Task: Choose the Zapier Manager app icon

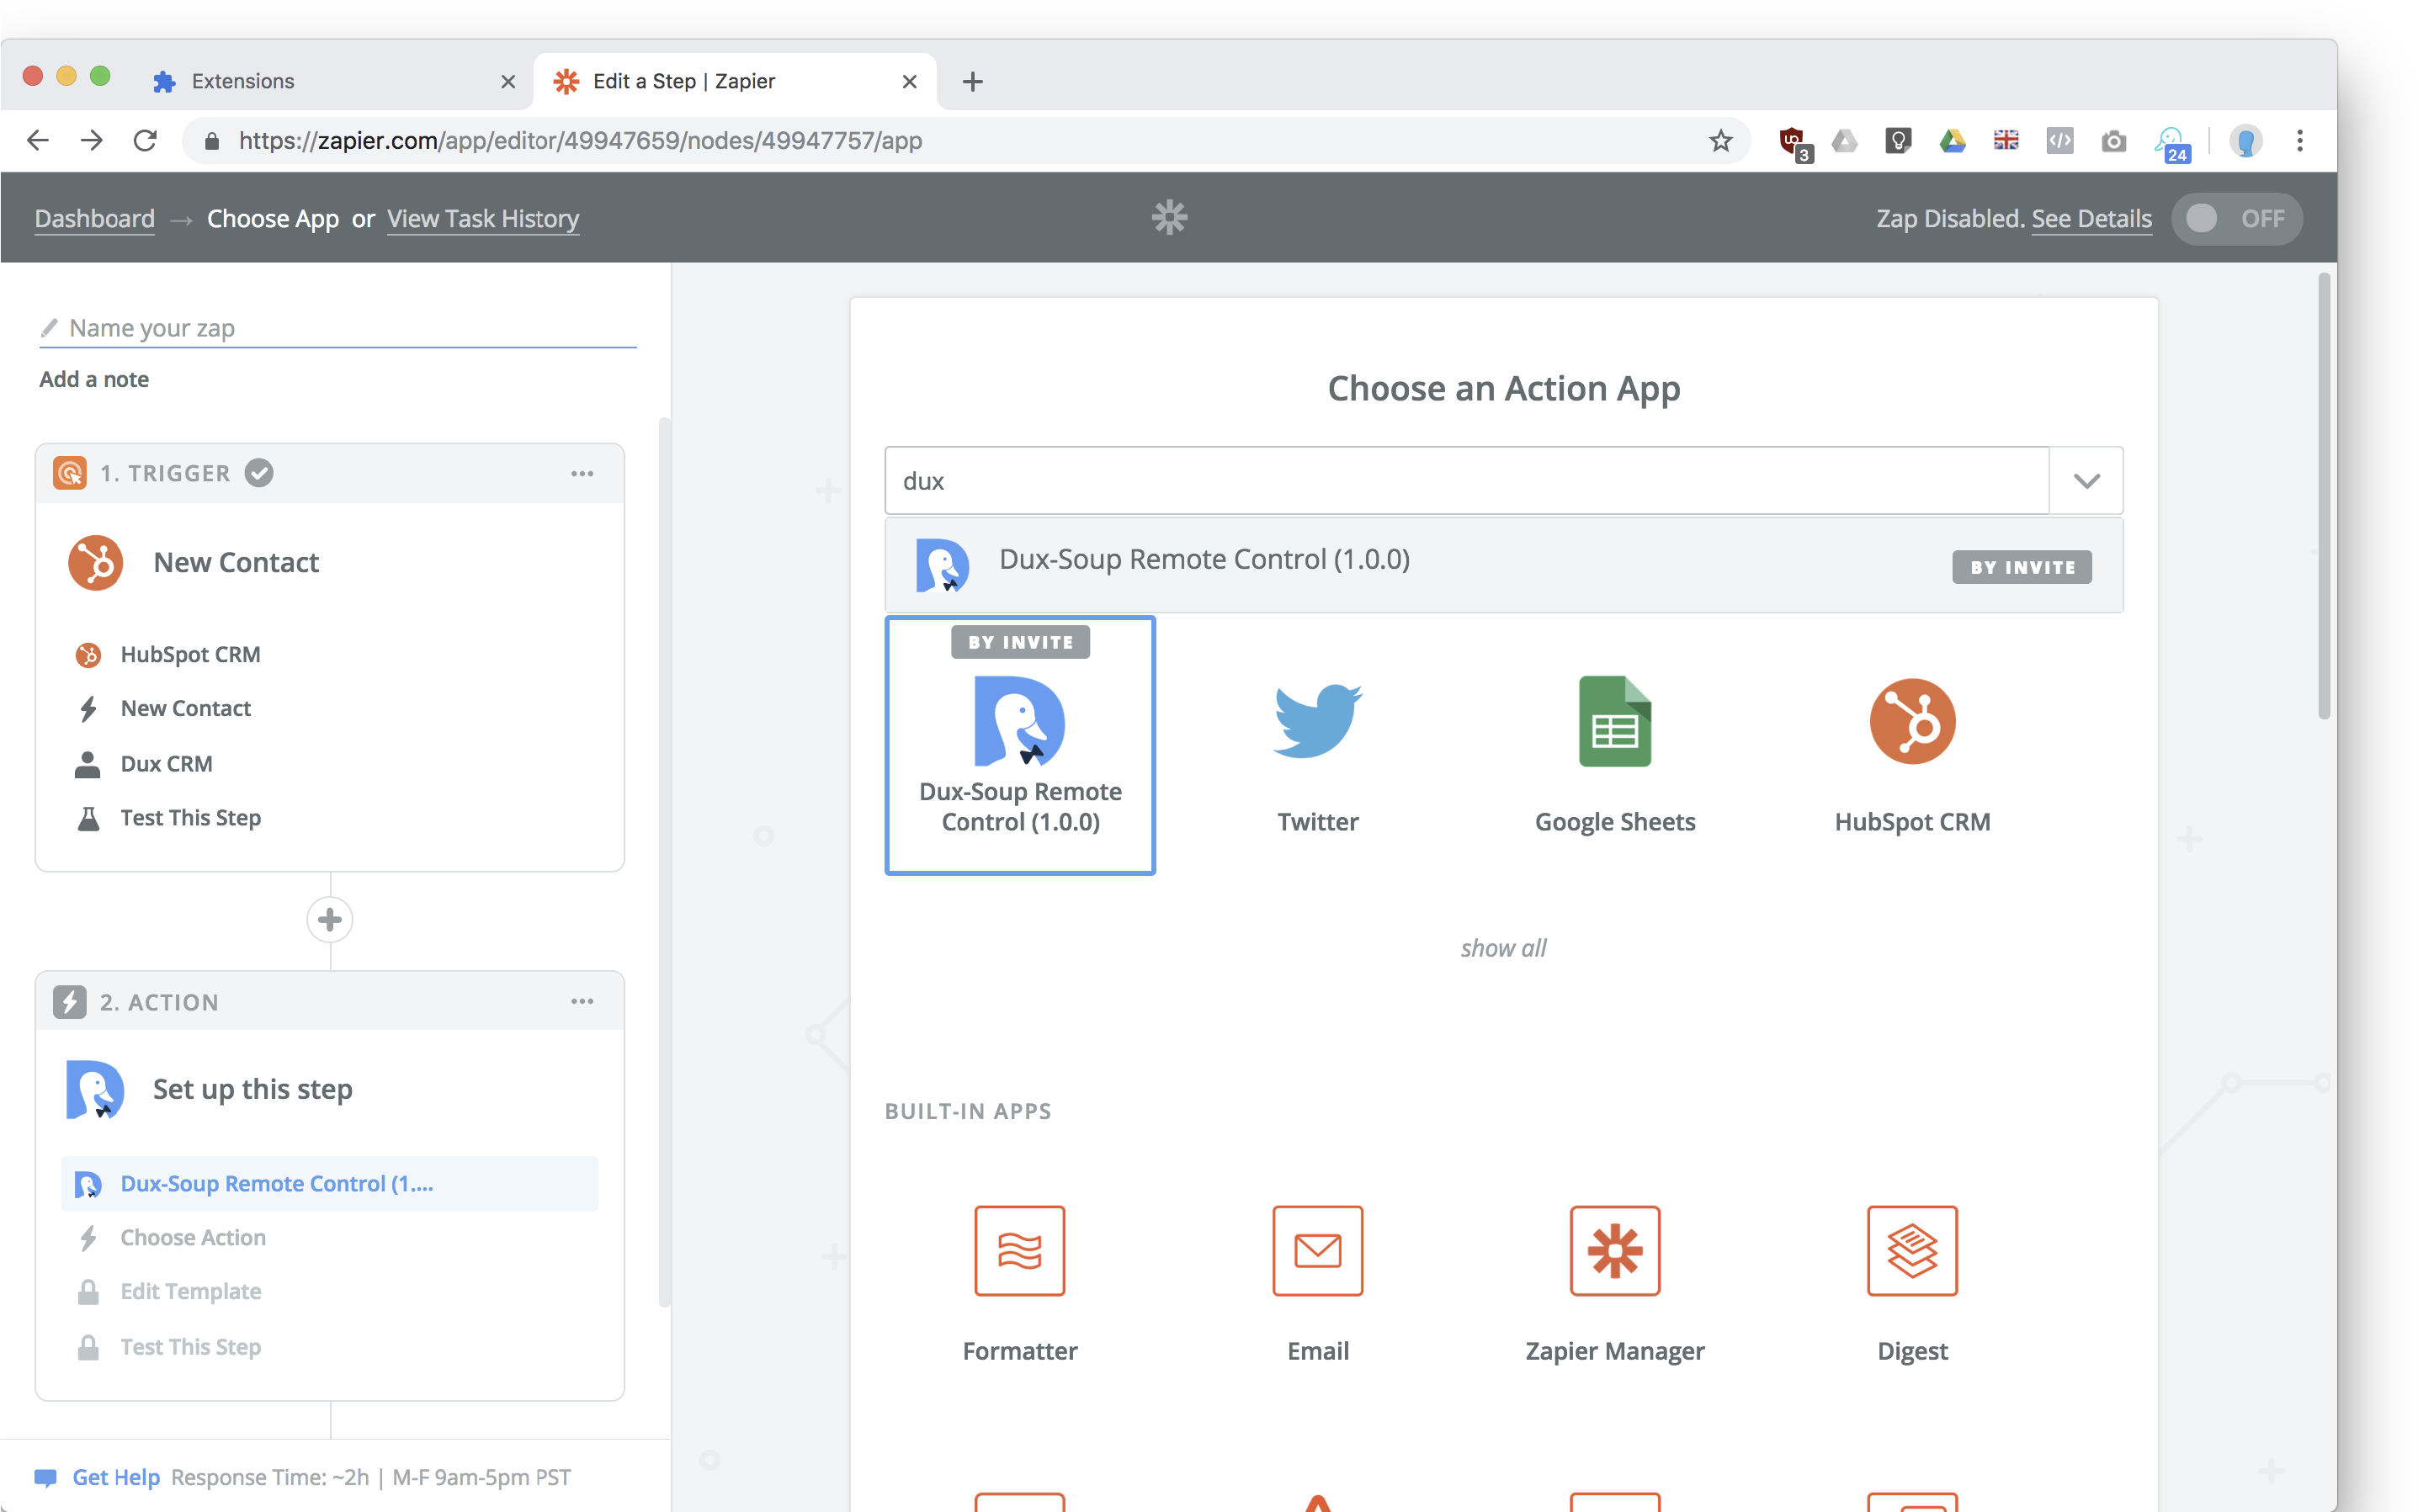Action: [x=1614, y=1250]
